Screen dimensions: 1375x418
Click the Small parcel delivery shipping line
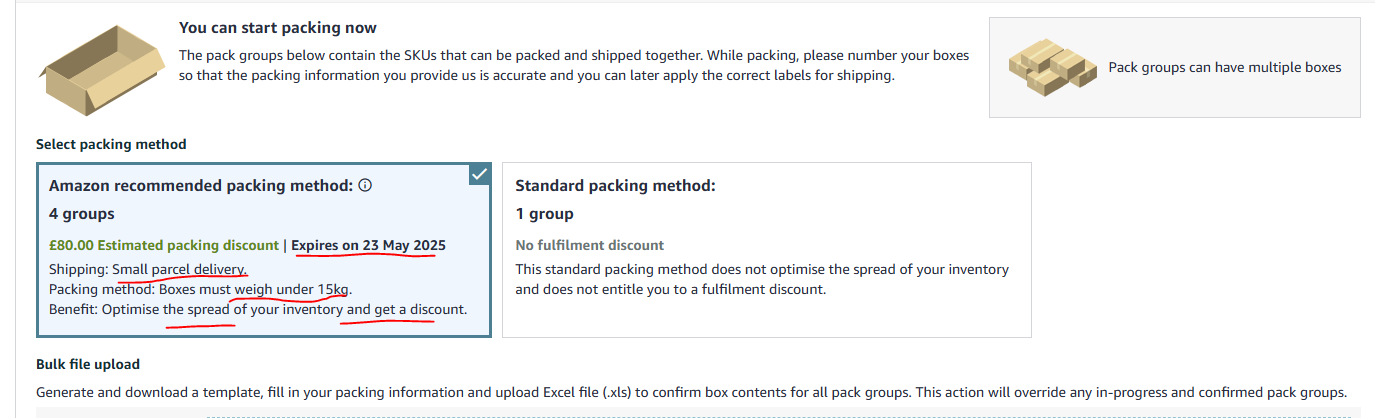148,270
